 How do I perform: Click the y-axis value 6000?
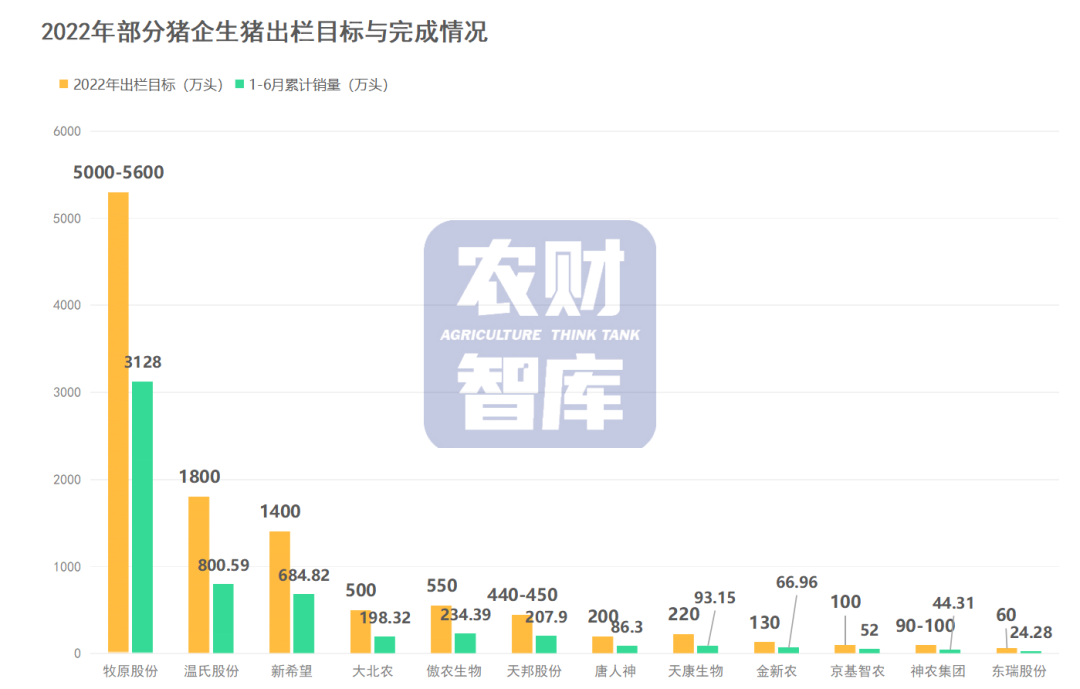[67, 132]
